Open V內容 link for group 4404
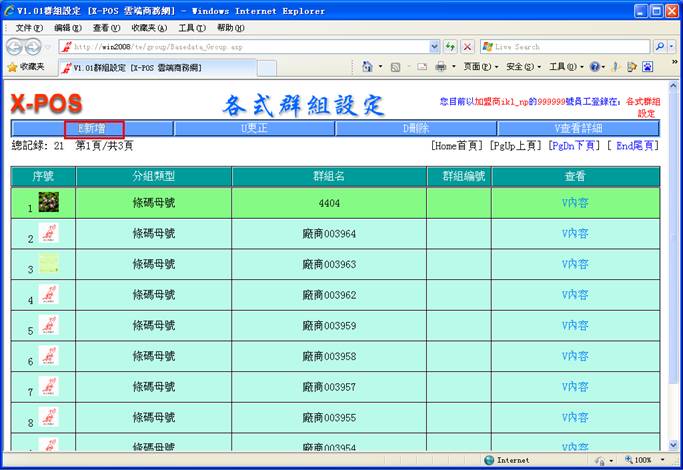683x470 pixels. point(575,202)
